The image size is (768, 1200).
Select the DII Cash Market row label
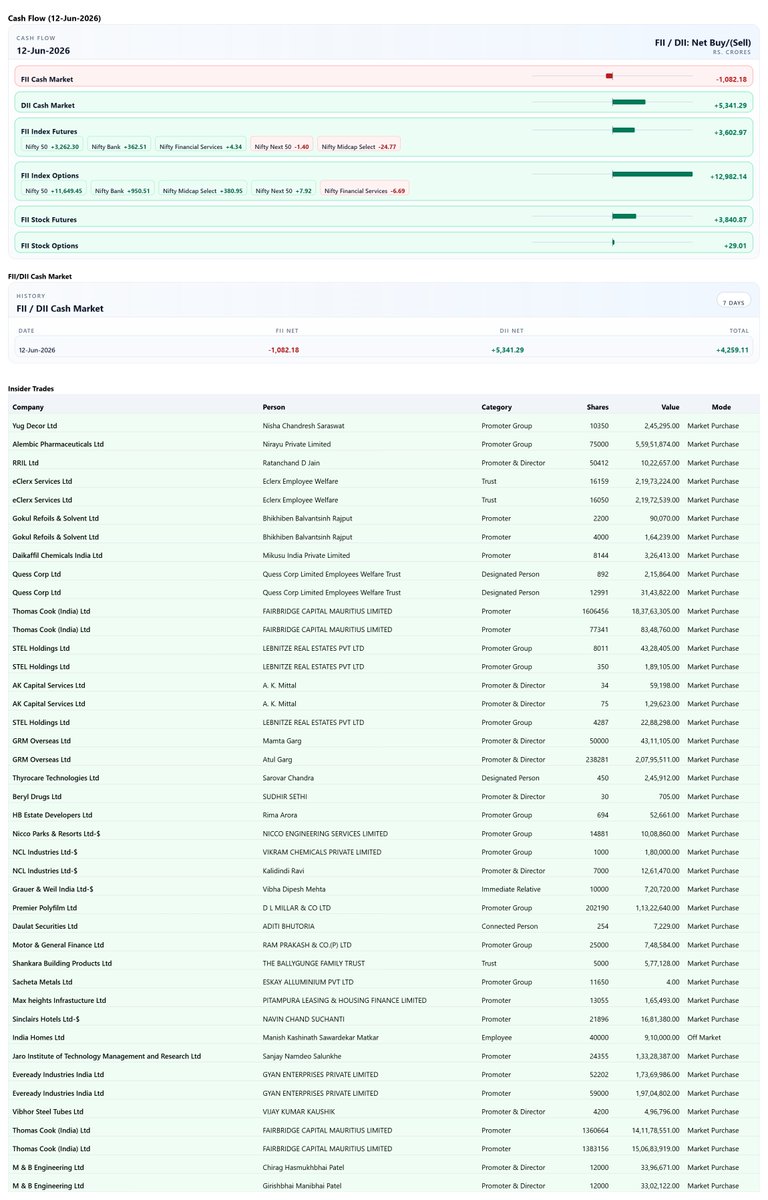point(47,105)
